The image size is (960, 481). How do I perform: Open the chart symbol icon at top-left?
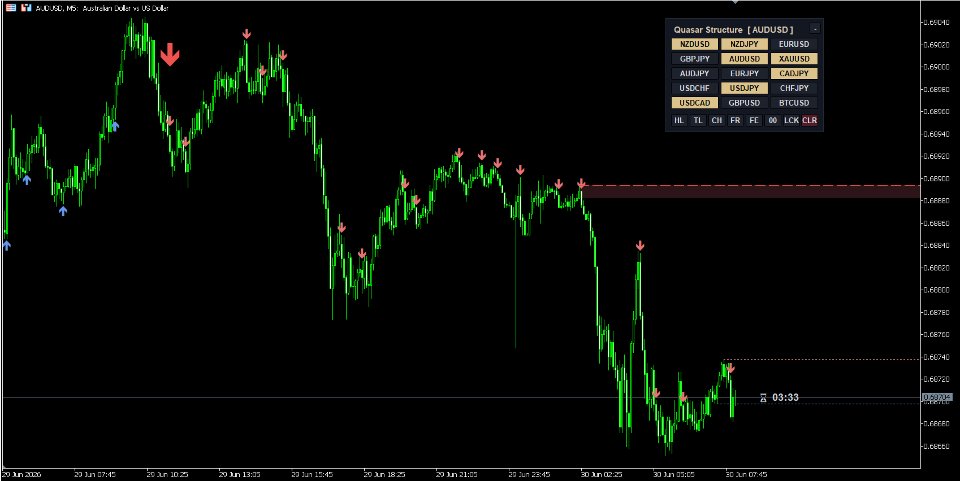click(x=10, y=8)
